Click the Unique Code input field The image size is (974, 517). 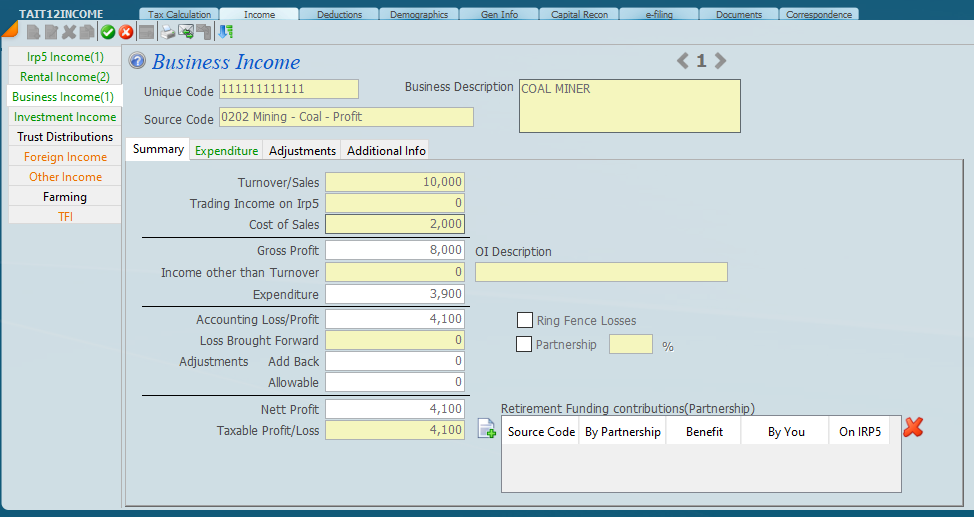pos(289,89)
